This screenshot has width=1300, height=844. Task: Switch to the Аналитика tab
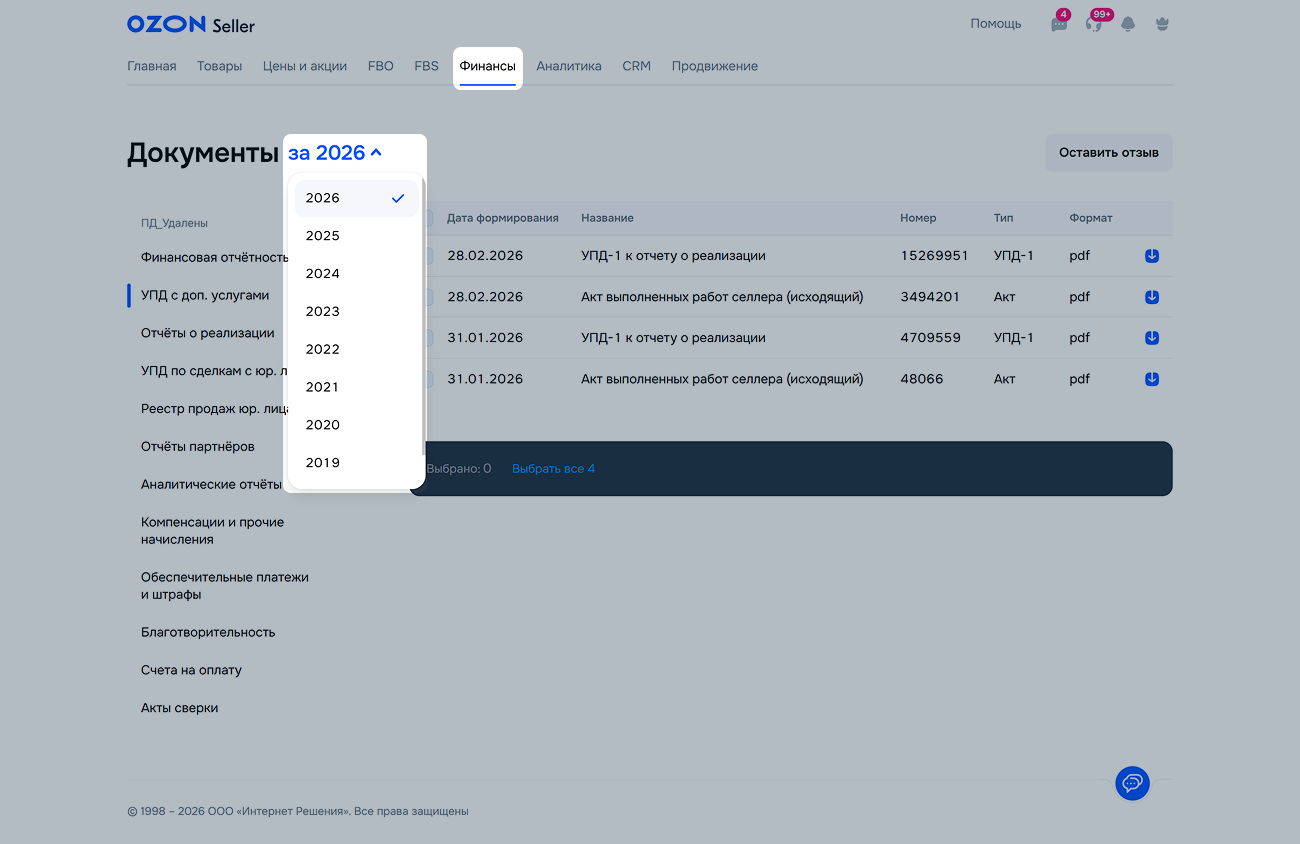click(568, 66)
